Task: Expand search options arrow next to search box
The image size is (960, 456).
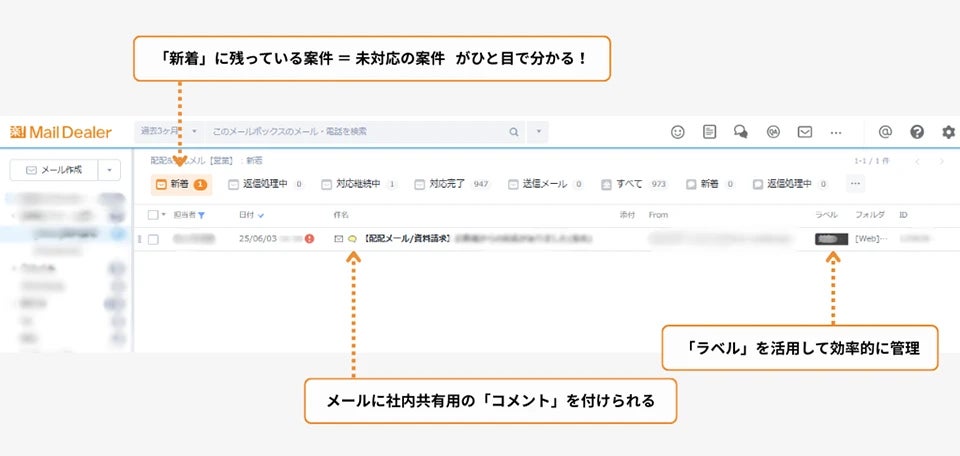Action: (x=539, y=132)
